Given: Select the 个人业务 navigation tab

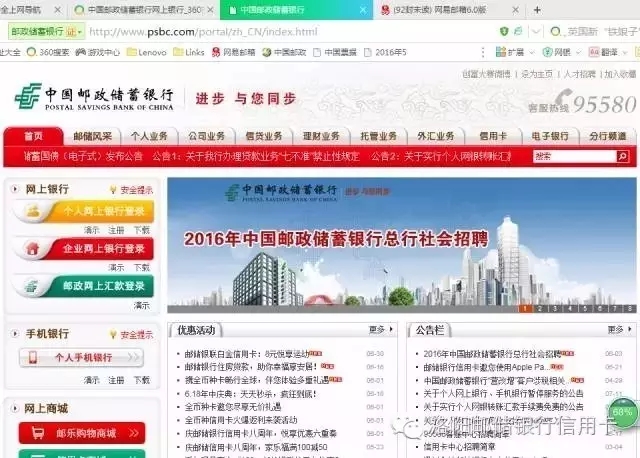Looking at the screenshot, I should [x=149, y=136].
